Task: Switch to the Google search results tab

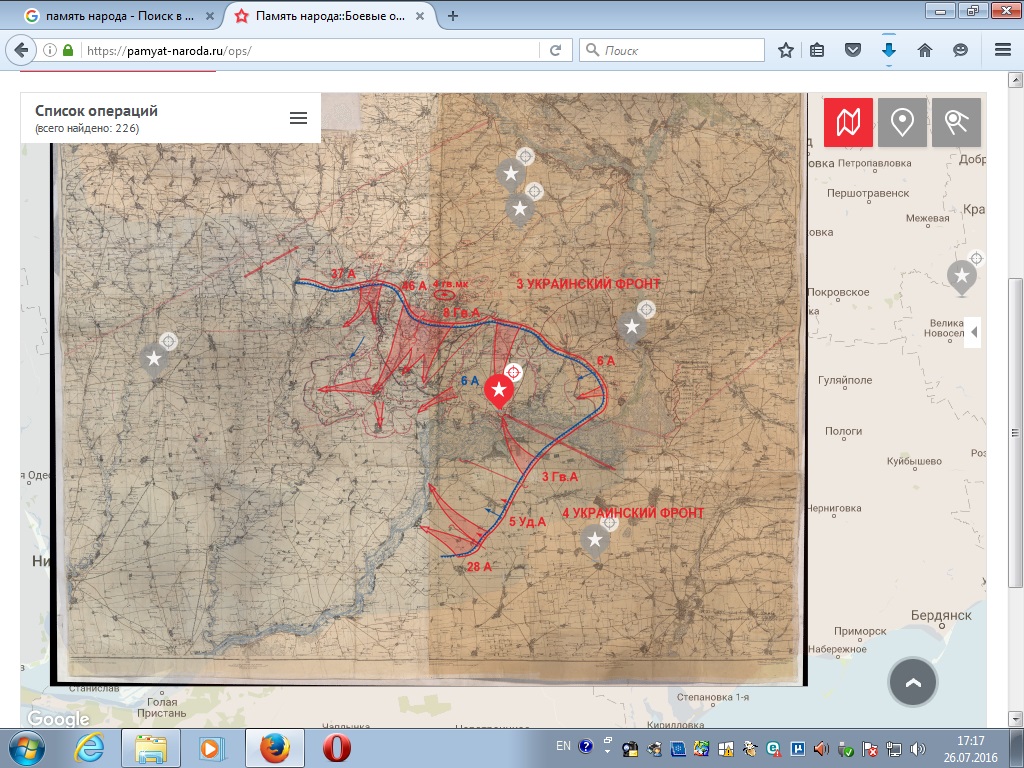Action: 118,16
